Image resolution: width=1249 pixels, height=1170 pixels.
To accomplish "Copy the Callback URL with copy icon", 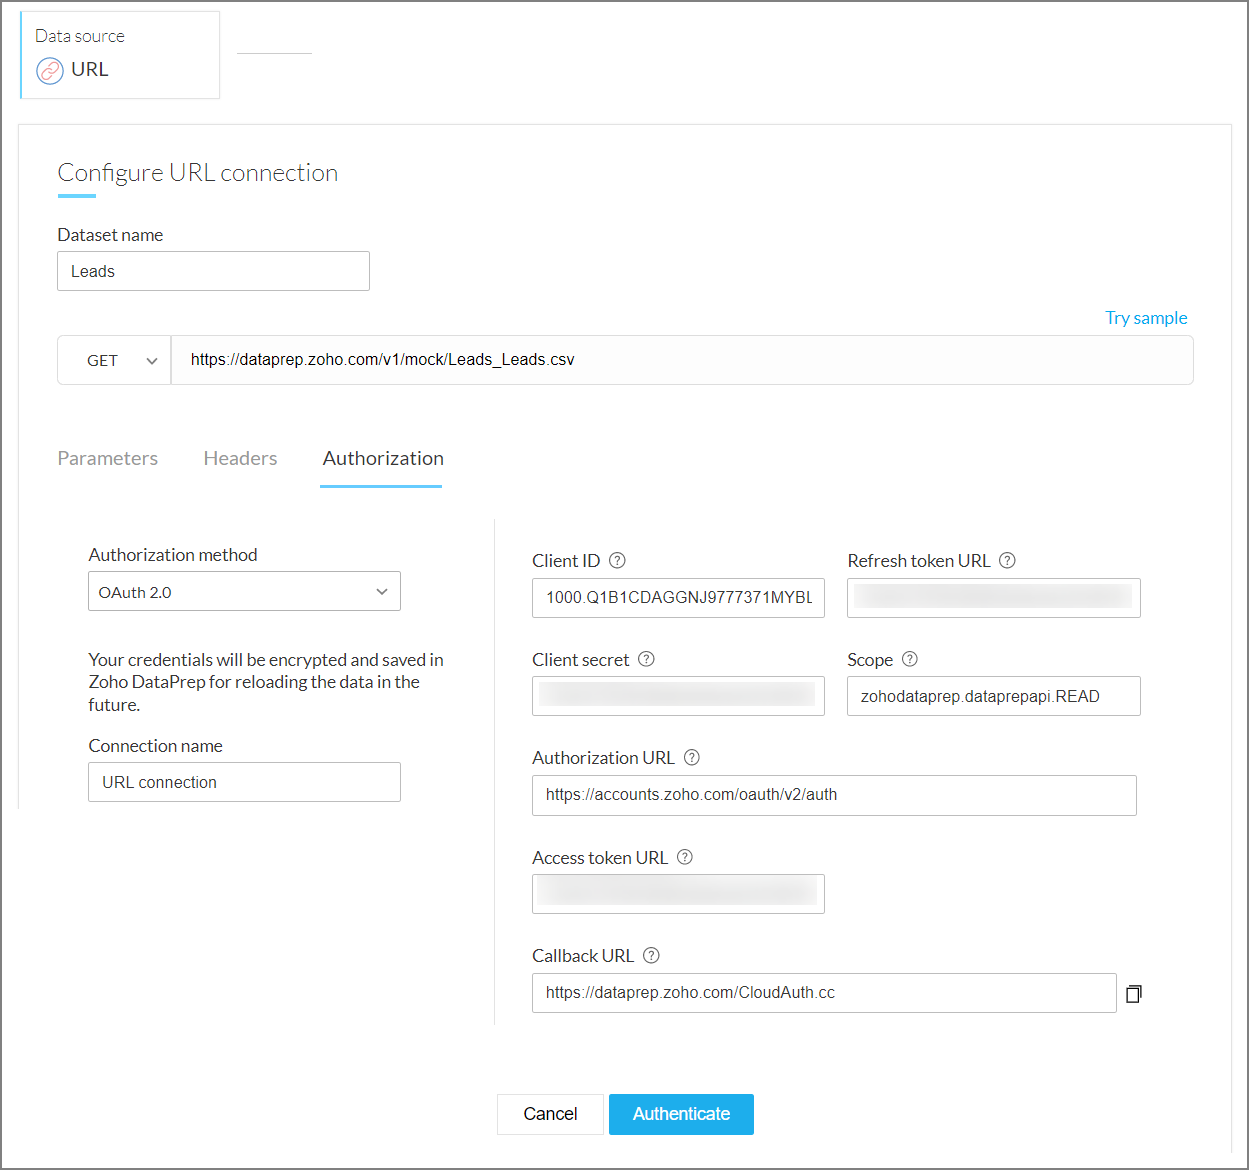I will point(1133,993).
